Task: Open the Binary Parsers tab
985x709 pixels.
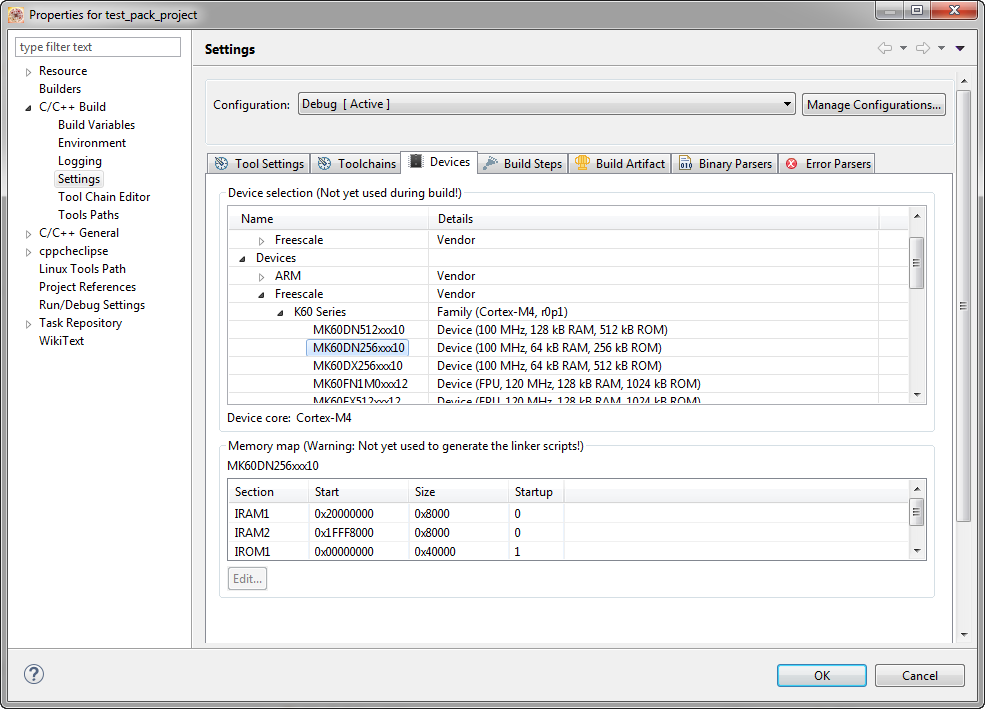Action: tap(725, 164)
